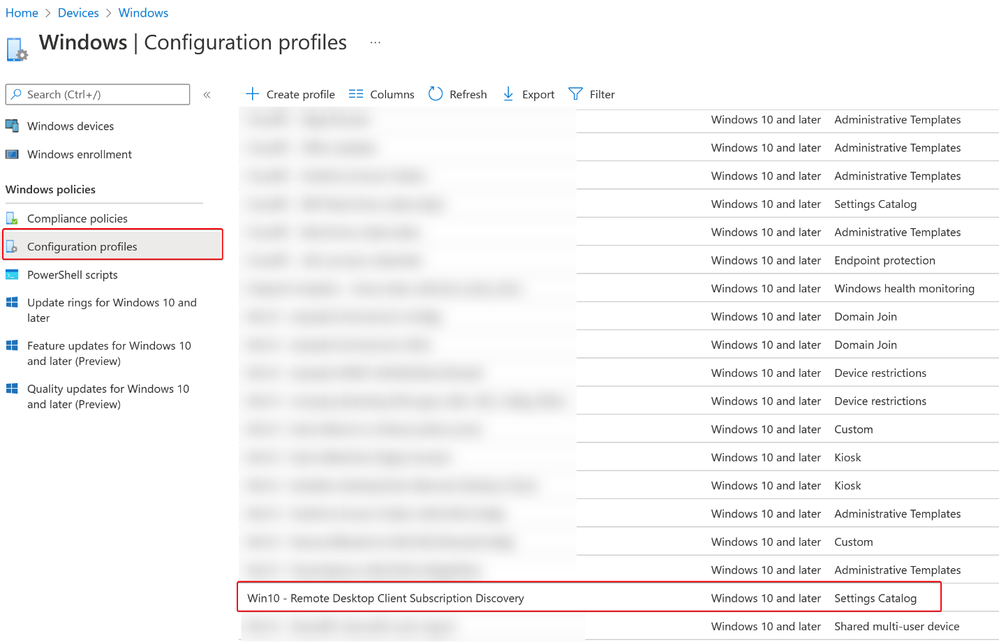Click the Refresh label
999x642 pixels.
pyautogui.click(x=468, y=94)
